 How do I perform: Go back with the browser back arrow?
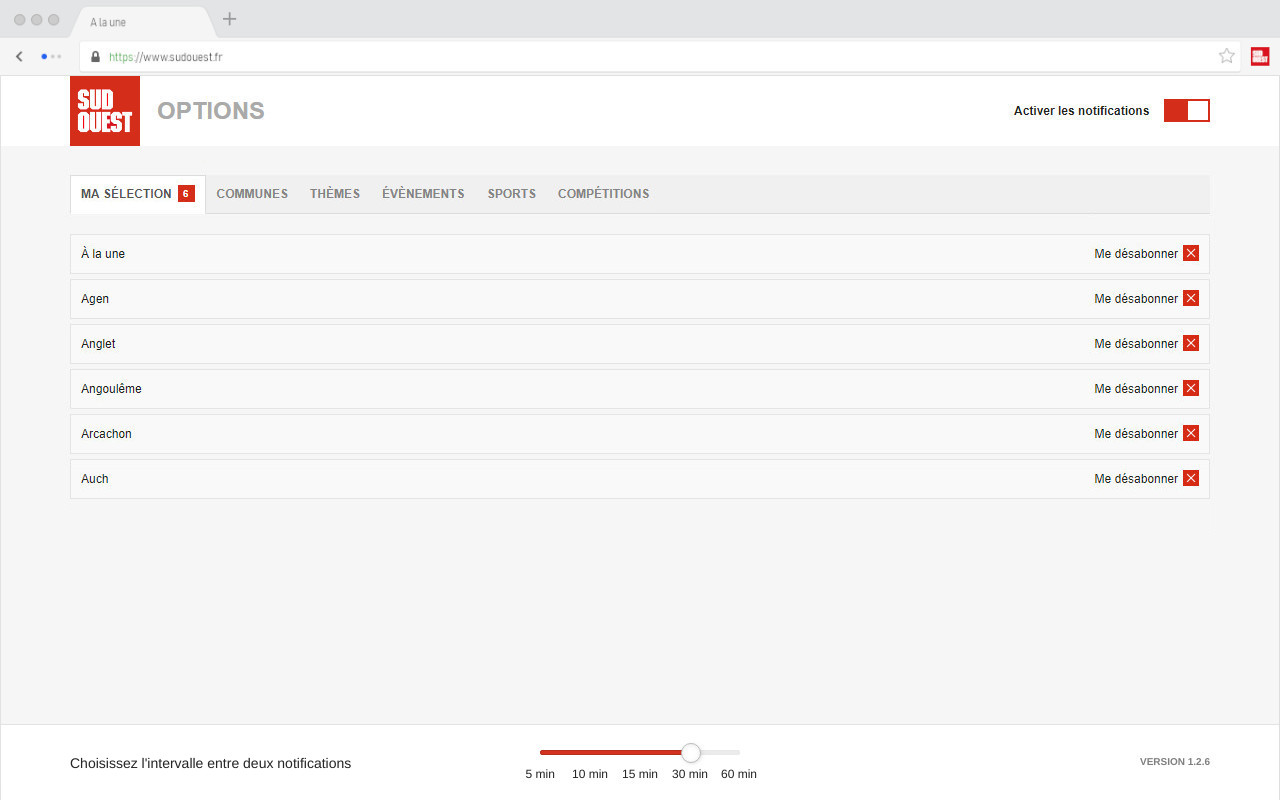(19, 57)
